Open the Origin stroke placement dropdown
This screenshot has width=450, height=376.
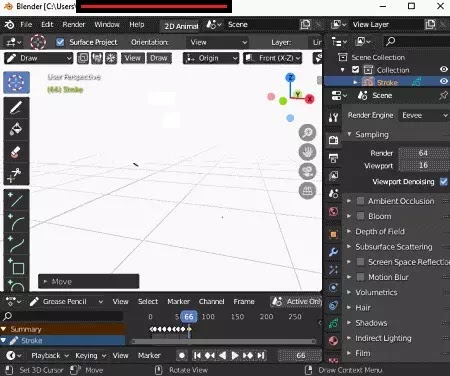(x=211, y=58)
